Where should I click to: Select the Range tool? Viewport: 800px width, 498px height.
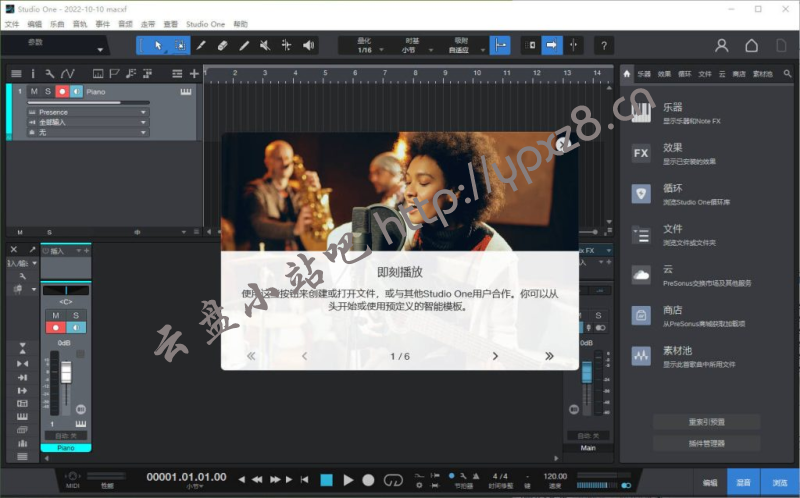tap(180, 45)
